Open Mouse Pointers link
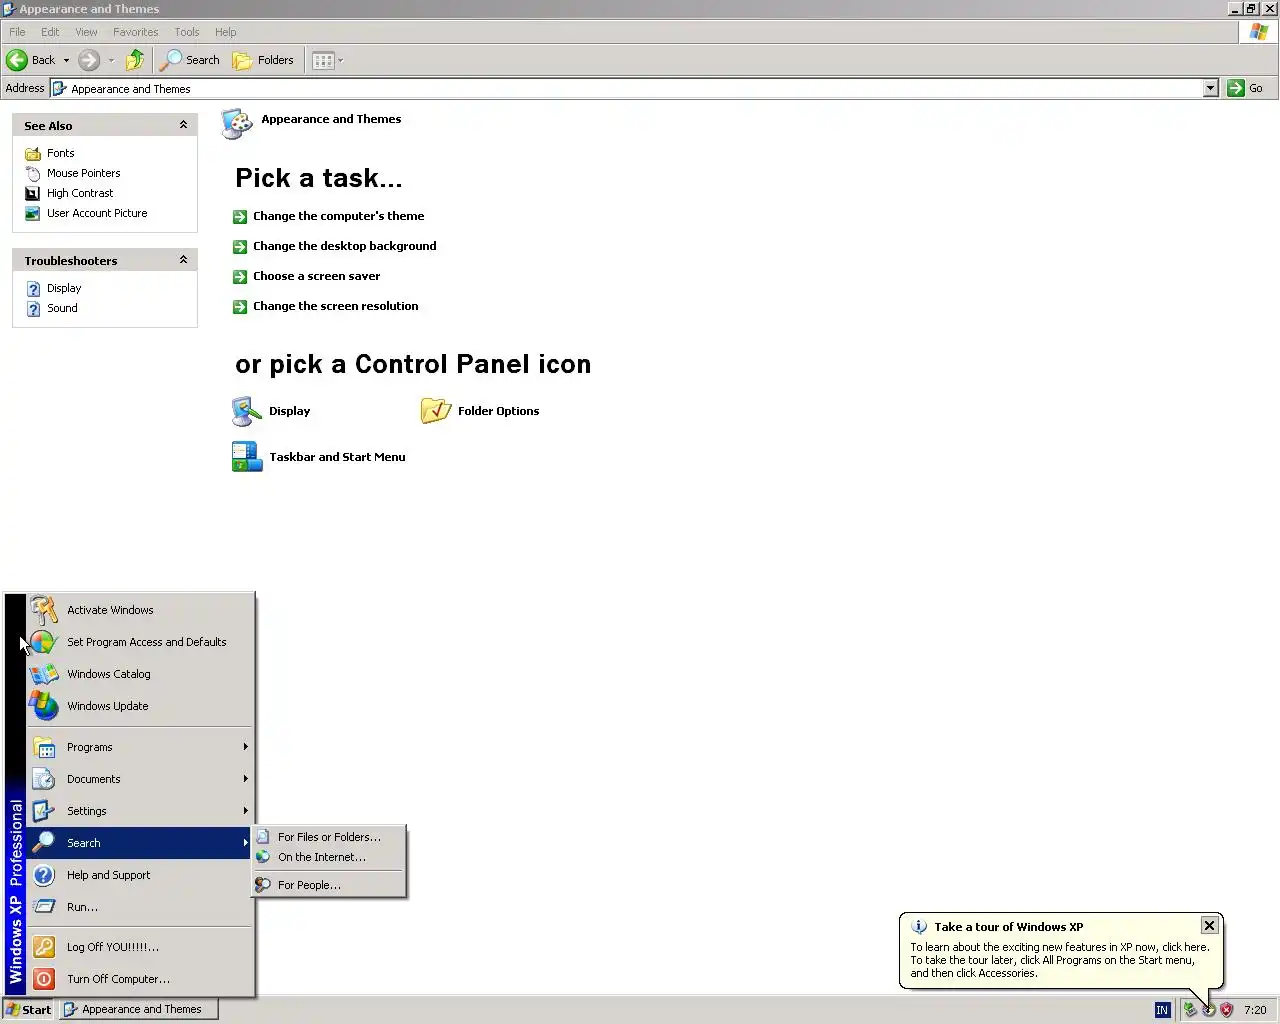 (x=84, y=173)
